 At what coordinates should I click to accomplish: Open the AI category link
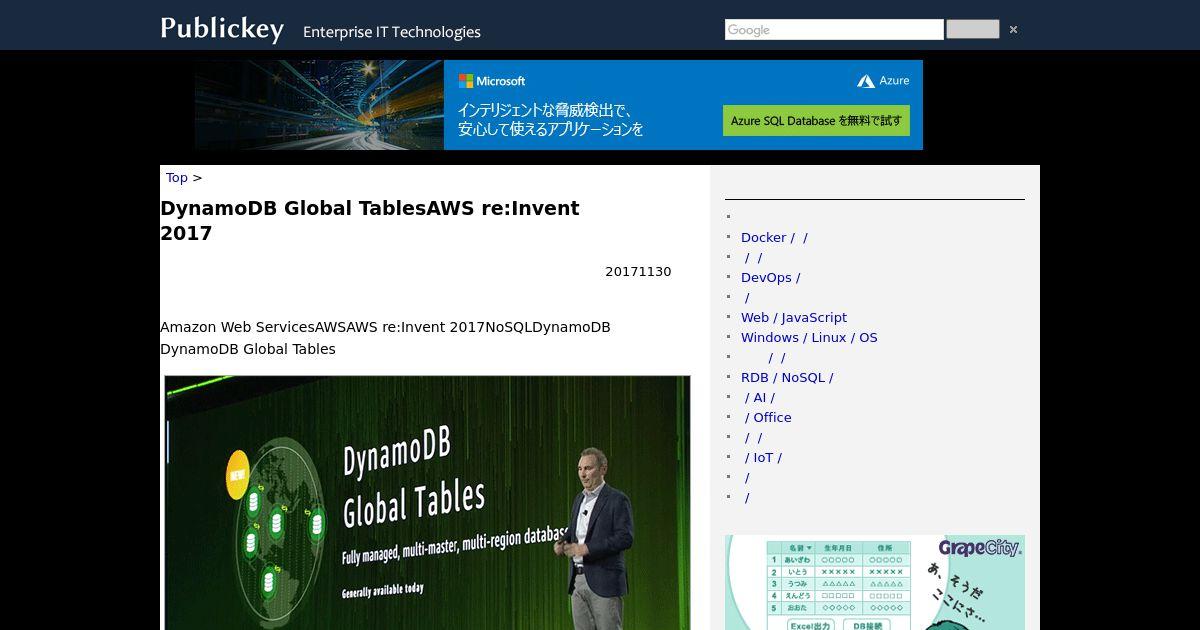[758, 397]
